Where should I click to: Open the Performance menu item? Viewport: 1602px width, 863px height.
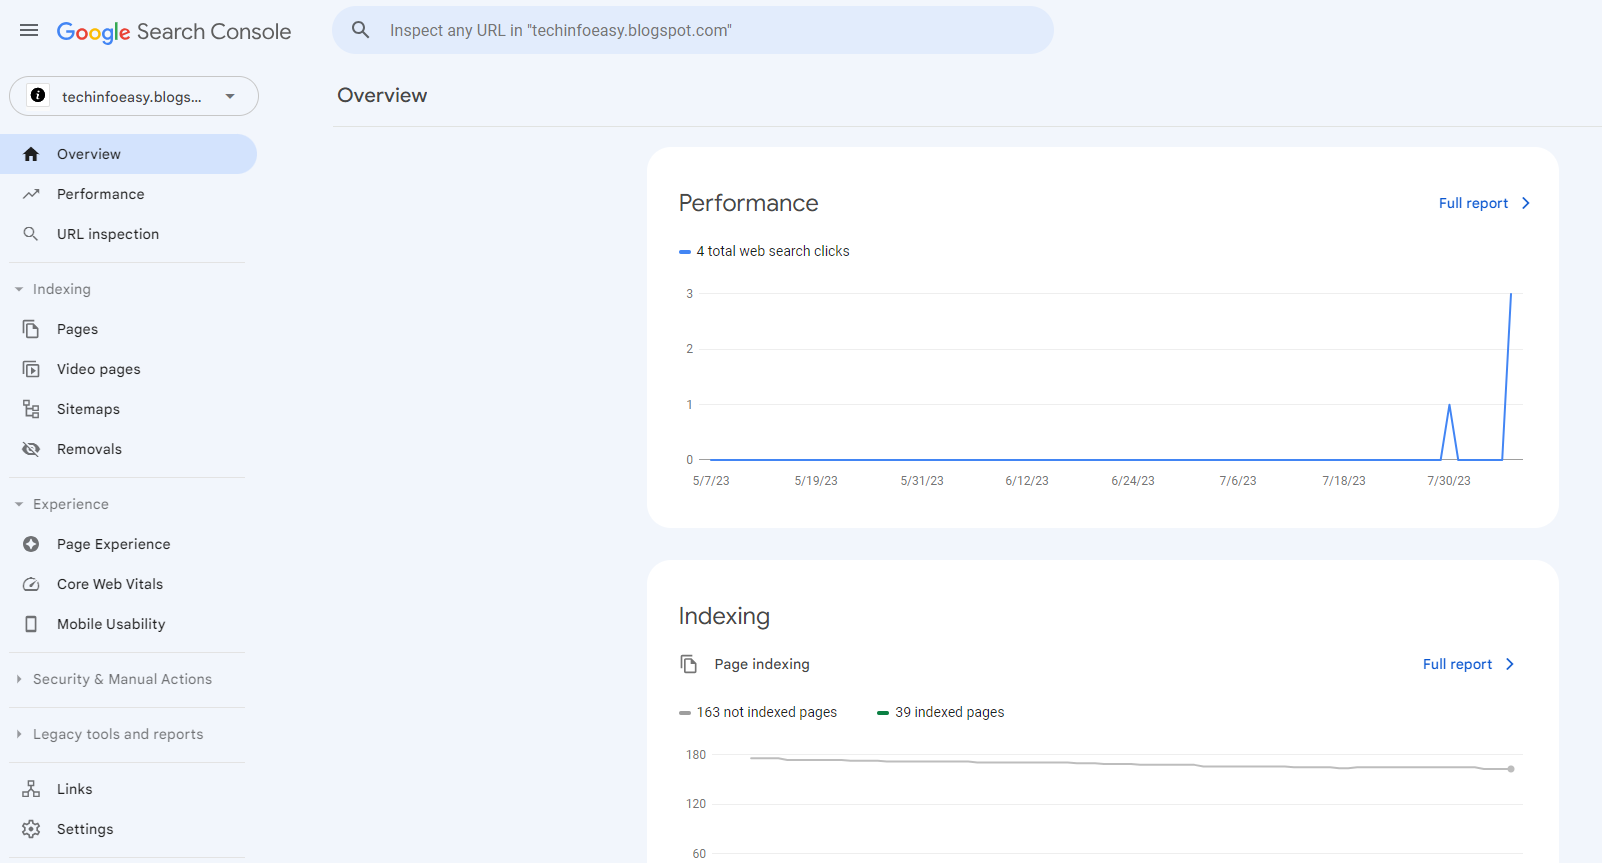coord(100,194)
